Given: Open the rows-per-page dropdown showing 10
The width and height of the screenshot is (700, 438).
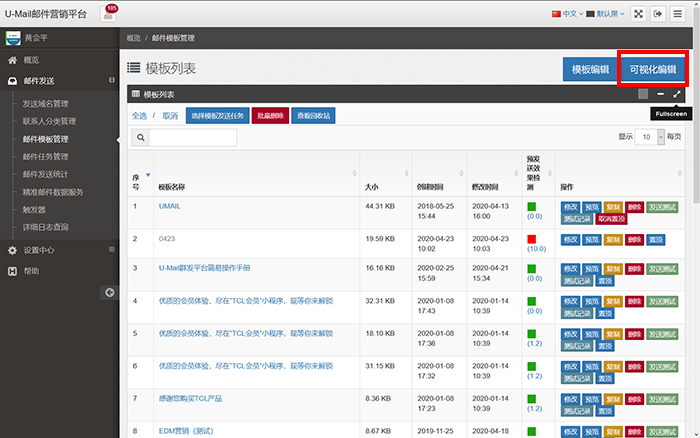Looking at the screenshot, I should click(x=651, y=136).
